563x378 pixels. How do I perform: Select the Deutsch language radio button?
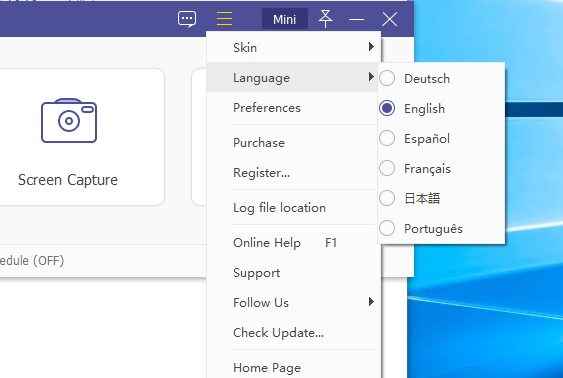387,78
